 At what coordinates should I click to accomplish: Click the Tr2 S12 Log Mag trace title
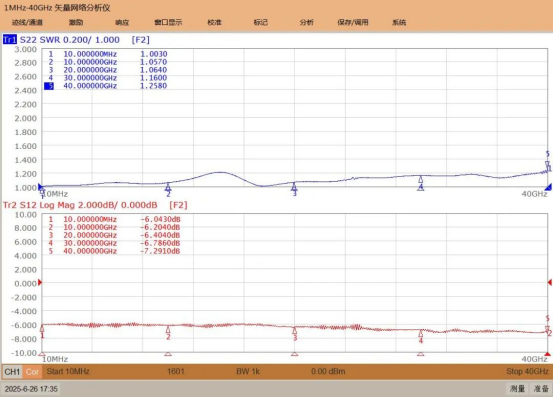click(x=80, y=205)
